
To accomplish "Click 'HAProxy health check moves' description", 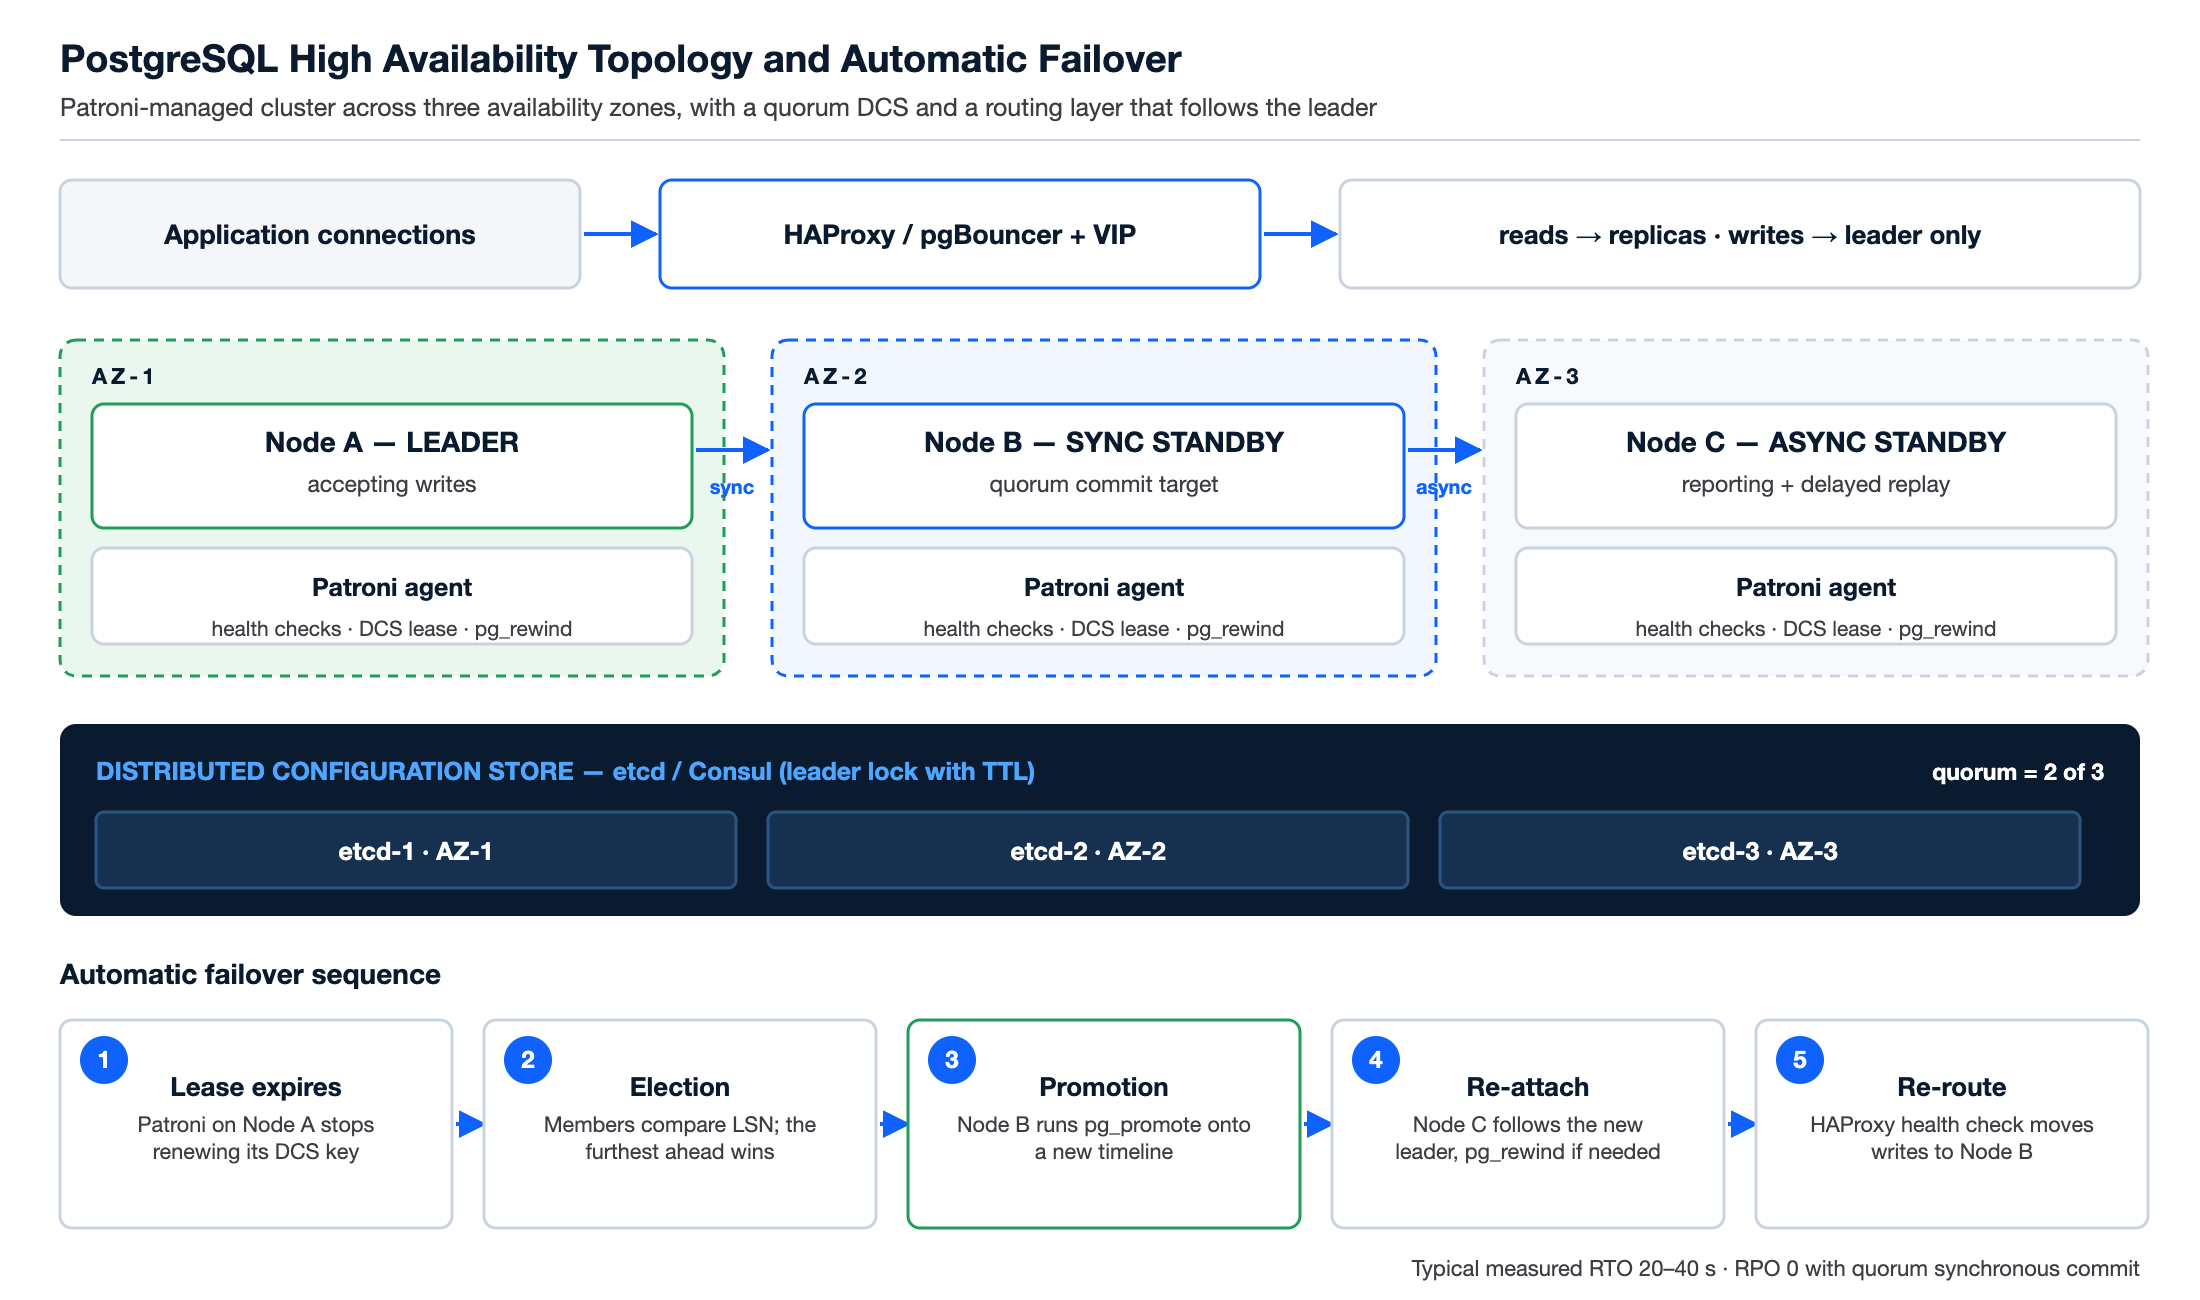I will [x=1952, y=1138].
